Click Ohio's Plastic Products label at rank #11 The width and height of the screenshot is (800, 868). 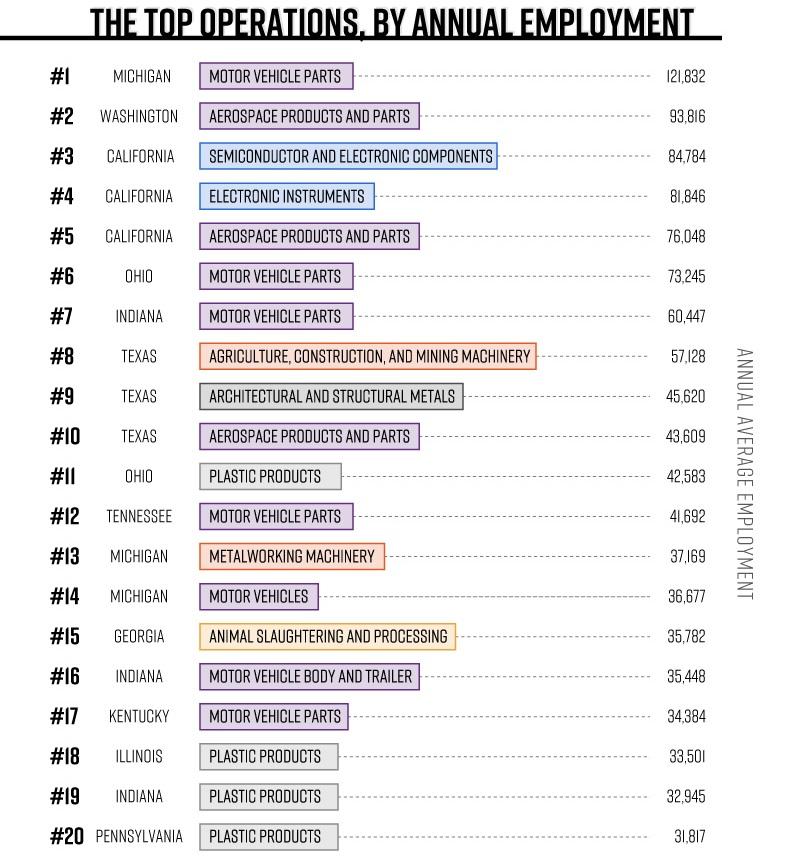tap(270, 476)
